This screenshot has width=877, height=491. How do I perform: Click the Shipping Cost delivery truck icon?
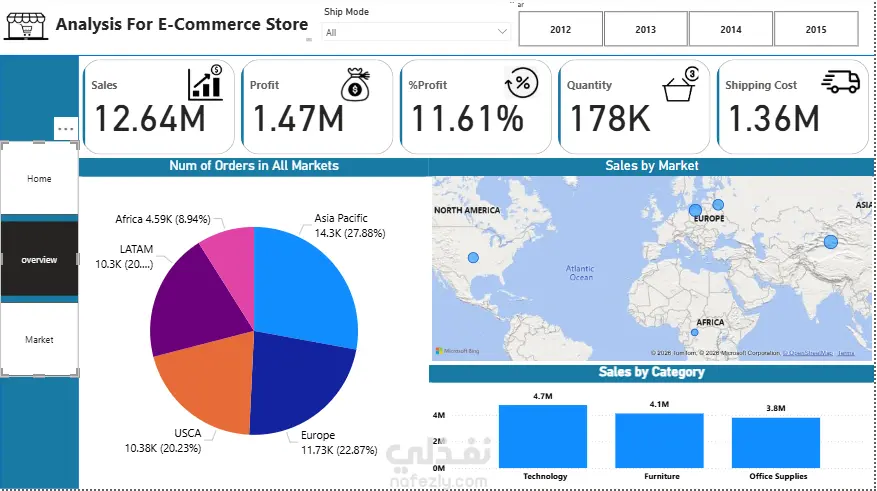coord(841,82)
